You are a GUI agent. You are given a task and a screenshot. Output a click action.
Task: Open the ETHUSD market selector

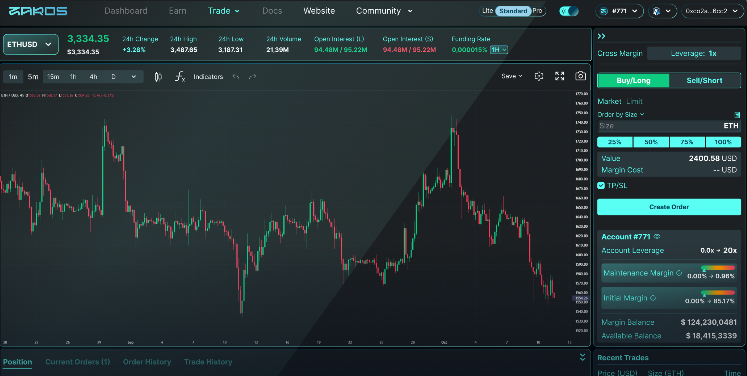tap(30, 44)
